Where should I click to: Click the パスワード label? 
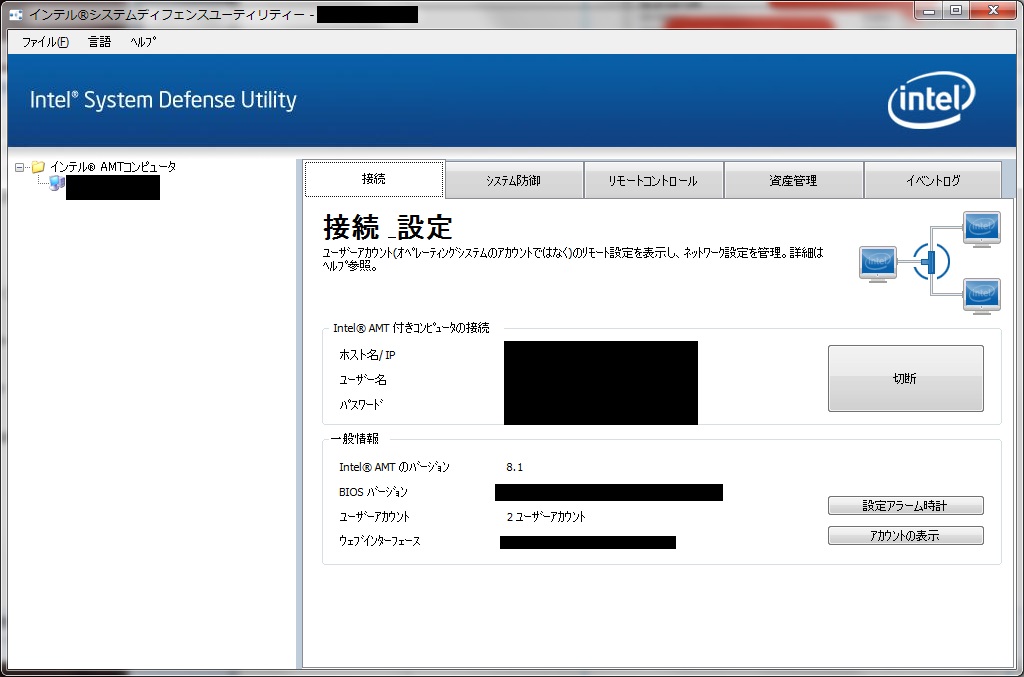pos(361,405)
